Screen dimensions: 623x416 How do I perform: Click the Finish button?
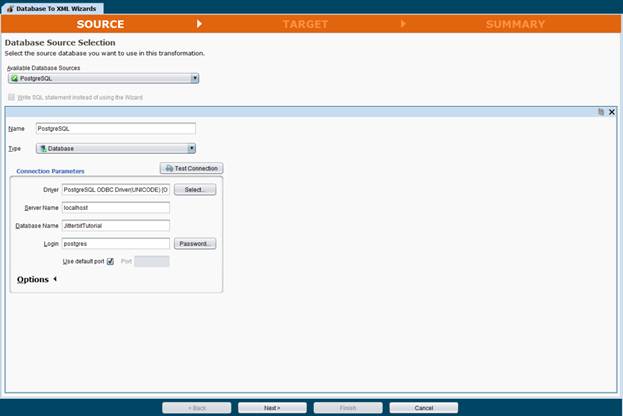[348, 408]
